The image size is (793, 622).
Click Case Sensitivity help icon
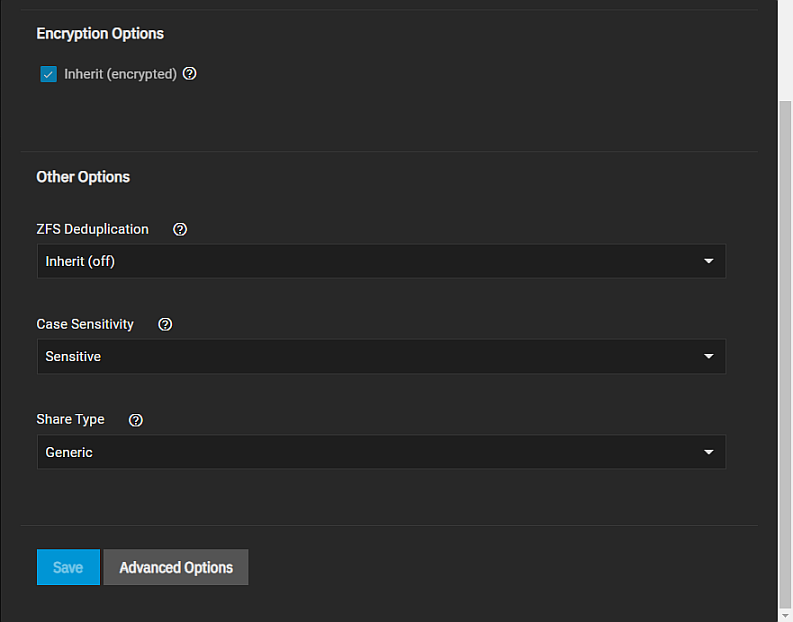pos(166,325)
